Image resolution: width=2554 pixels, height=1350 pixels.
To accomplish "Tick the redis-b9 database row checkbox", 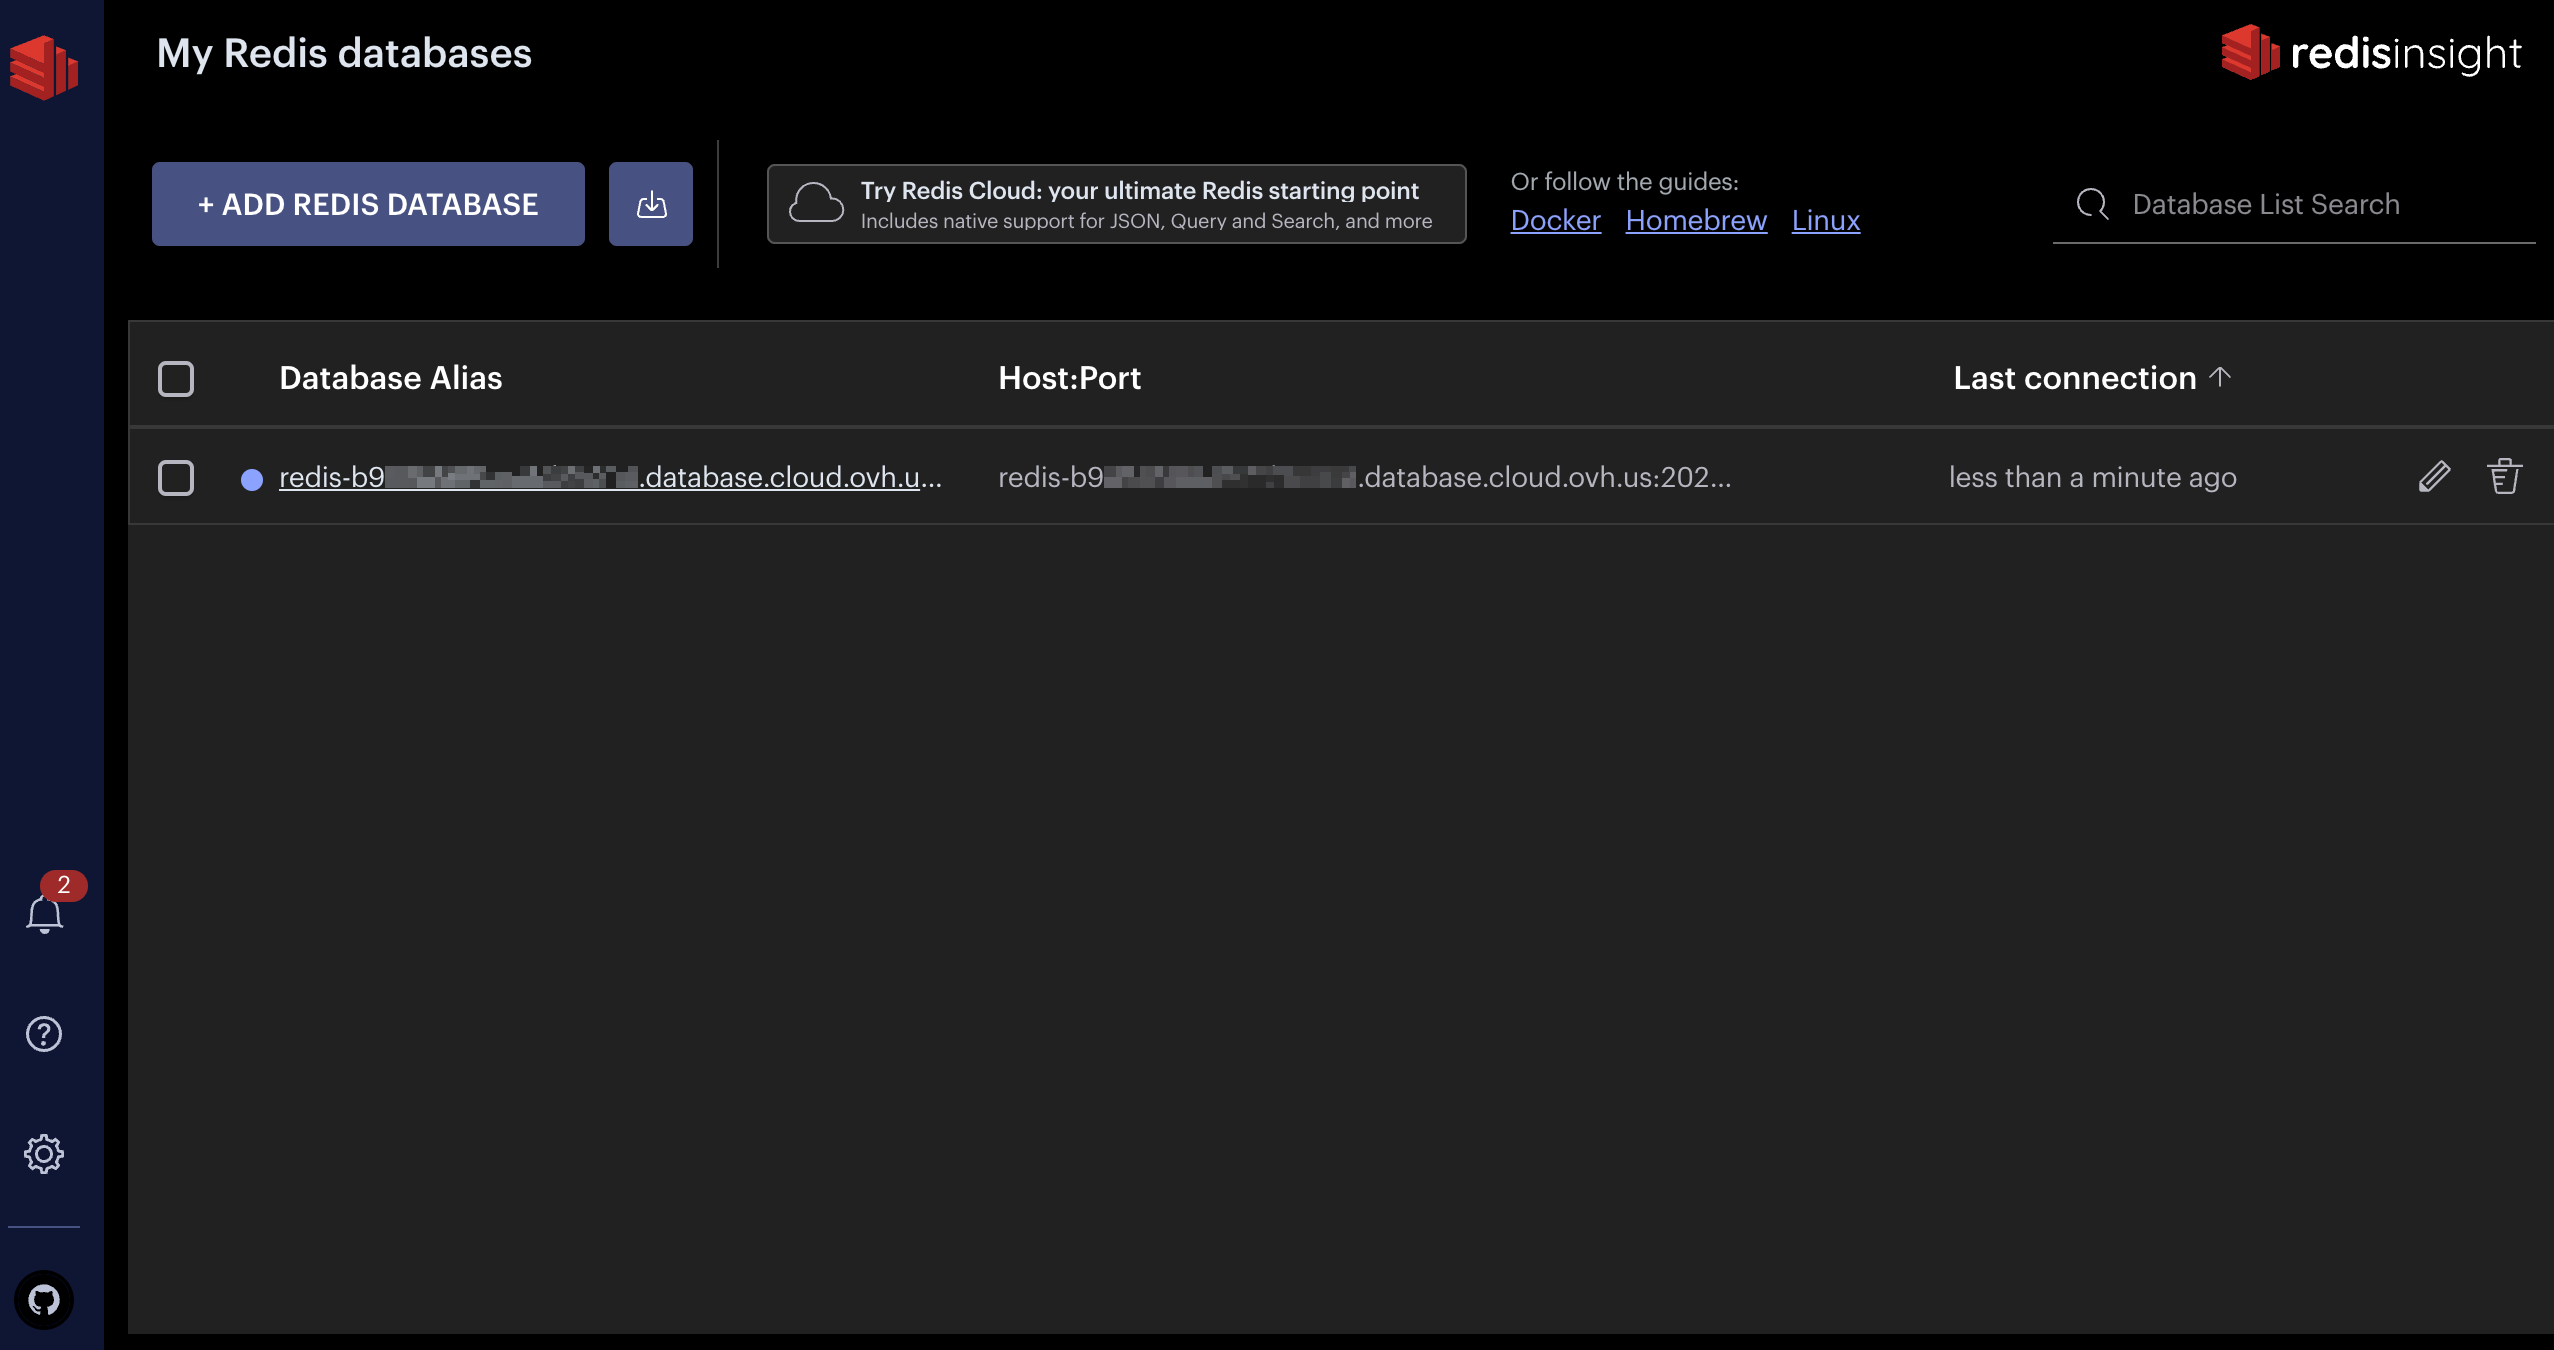I will point(176,477).
